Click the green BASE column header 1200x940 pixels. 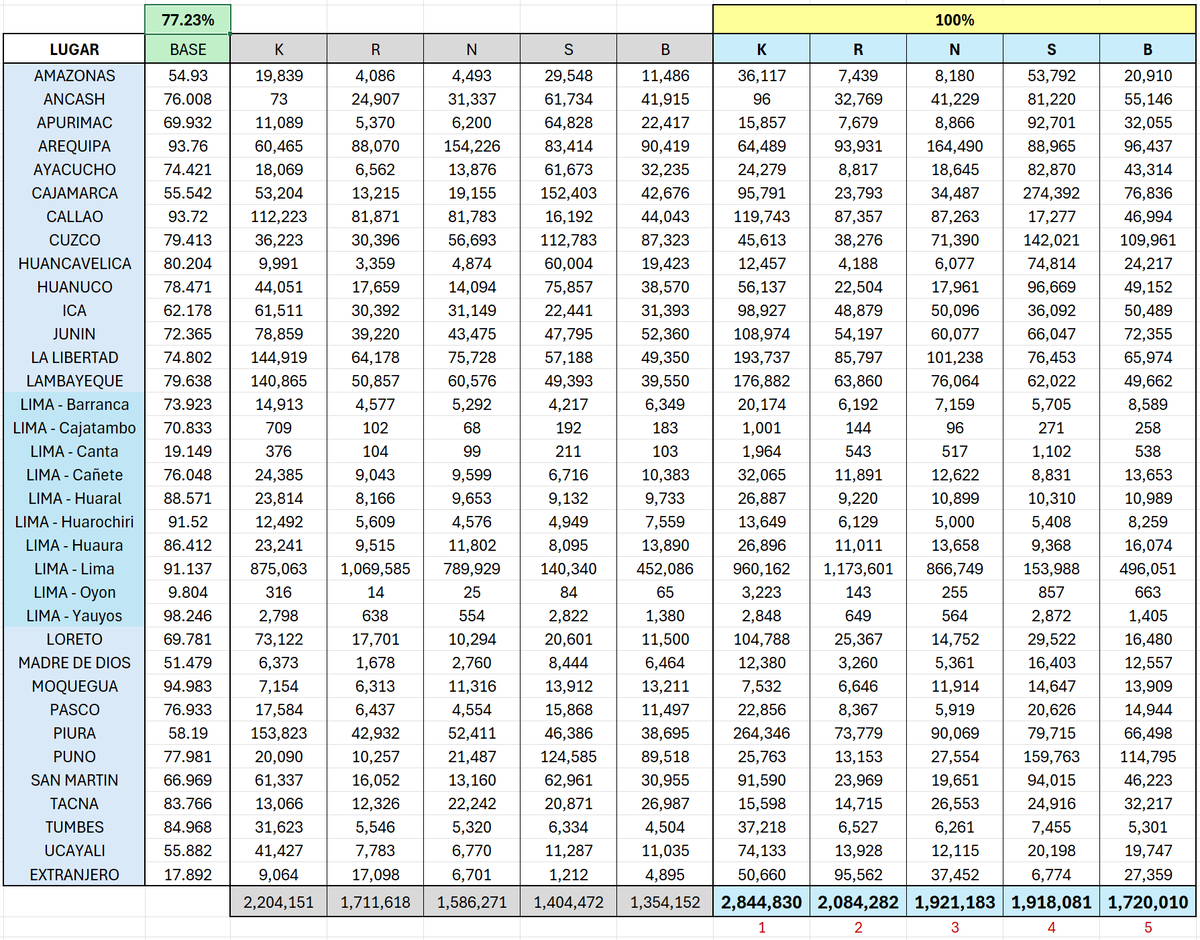coord(188,49)
